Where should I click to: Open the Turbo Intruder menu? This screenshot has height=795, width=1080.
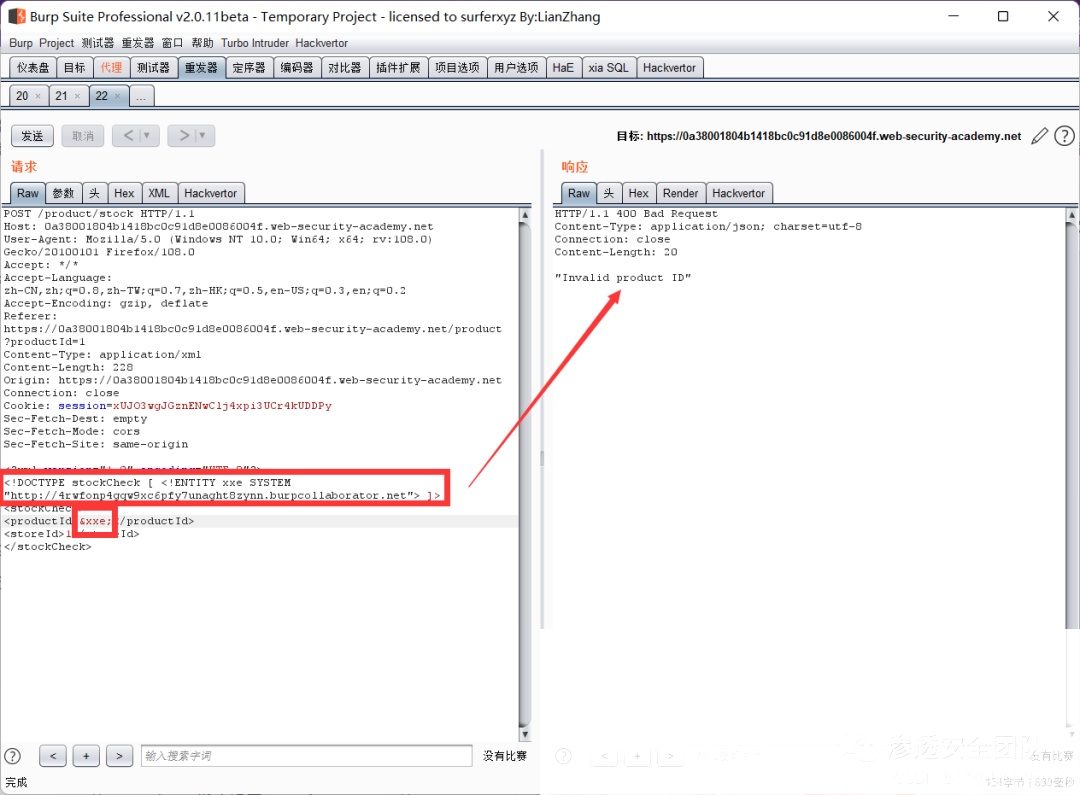click(x=255, y=43)
